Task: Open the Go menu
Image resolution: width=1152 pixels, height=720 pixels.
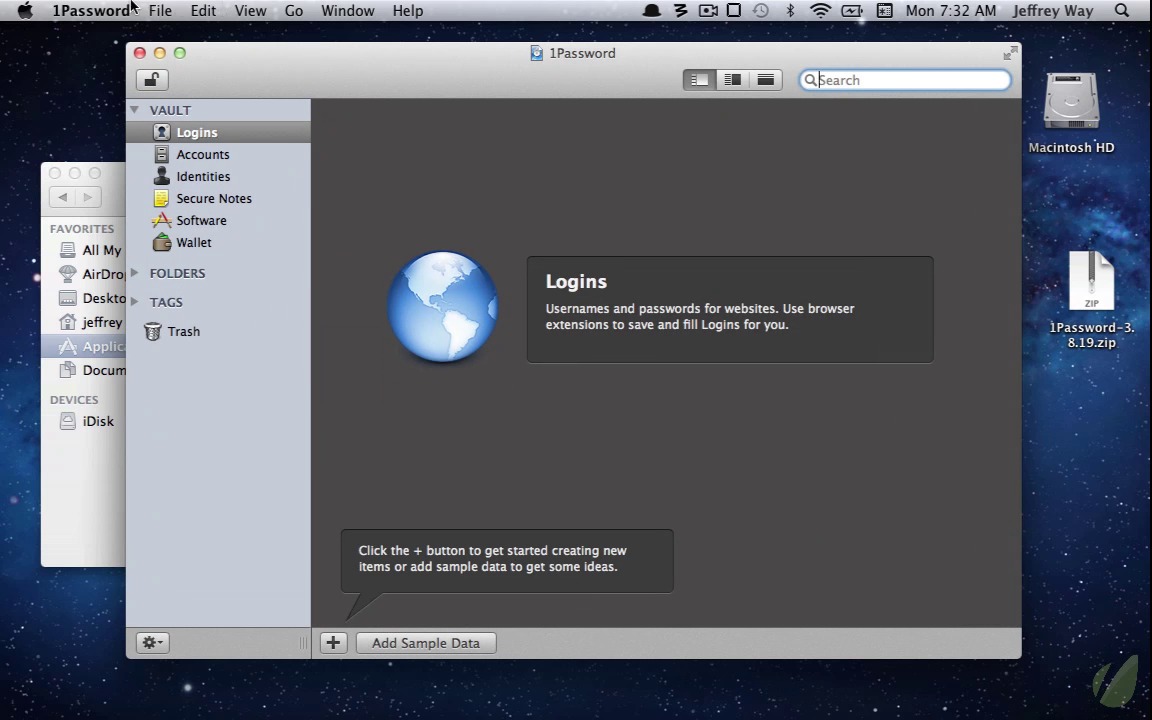Action: pos(294,10)
